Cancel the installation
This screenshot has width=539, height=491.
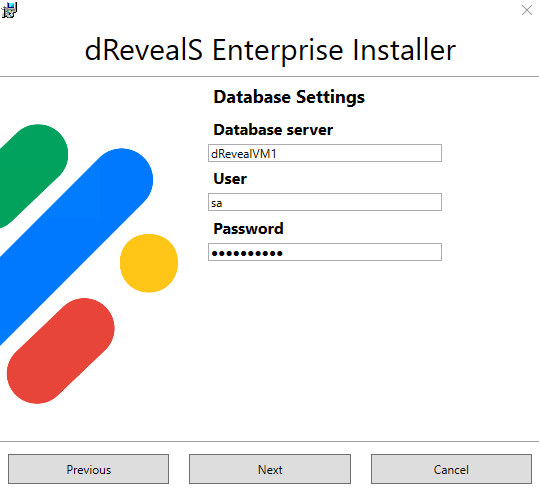click(x=451, y=469)
